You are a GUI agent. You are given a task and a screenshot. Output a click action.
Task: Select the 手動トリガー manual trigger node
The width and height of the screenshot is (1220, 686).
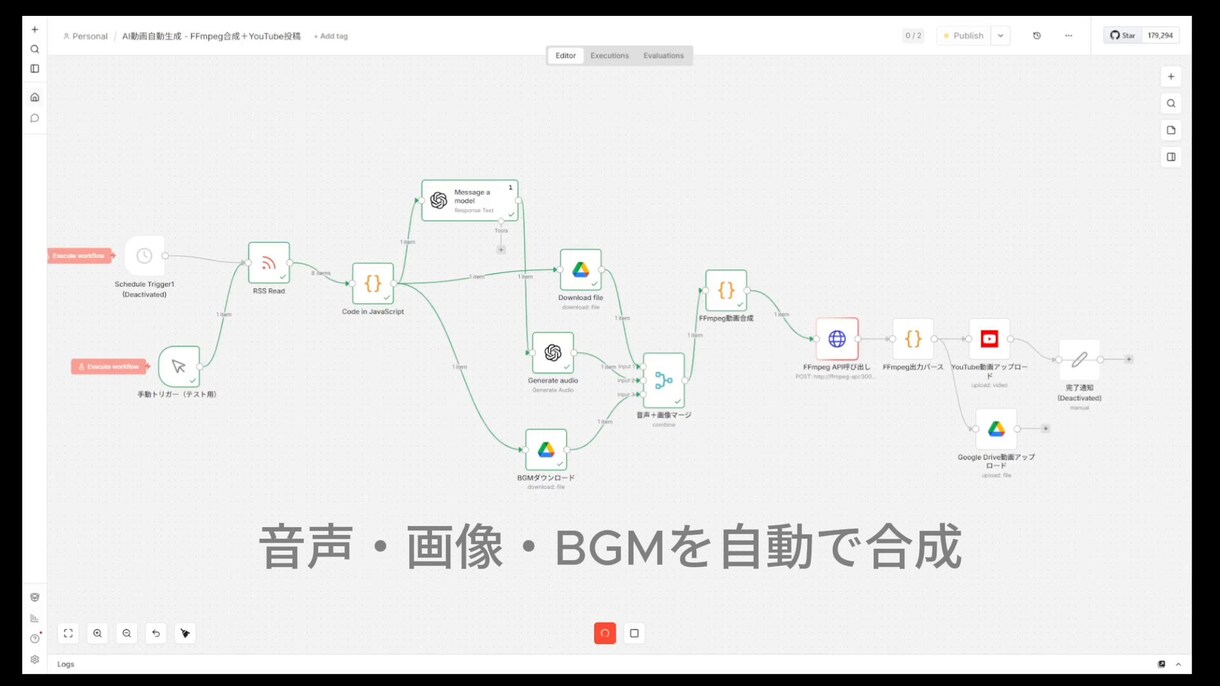pyautogui.click(x=179, y=367)
